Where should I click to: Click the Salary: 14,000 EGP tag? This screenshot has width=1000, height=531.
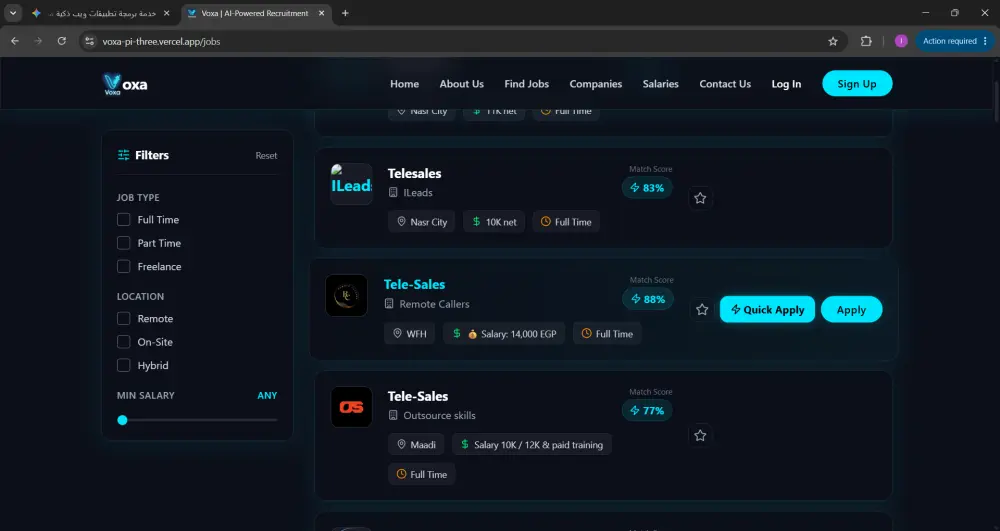(504, 333)
